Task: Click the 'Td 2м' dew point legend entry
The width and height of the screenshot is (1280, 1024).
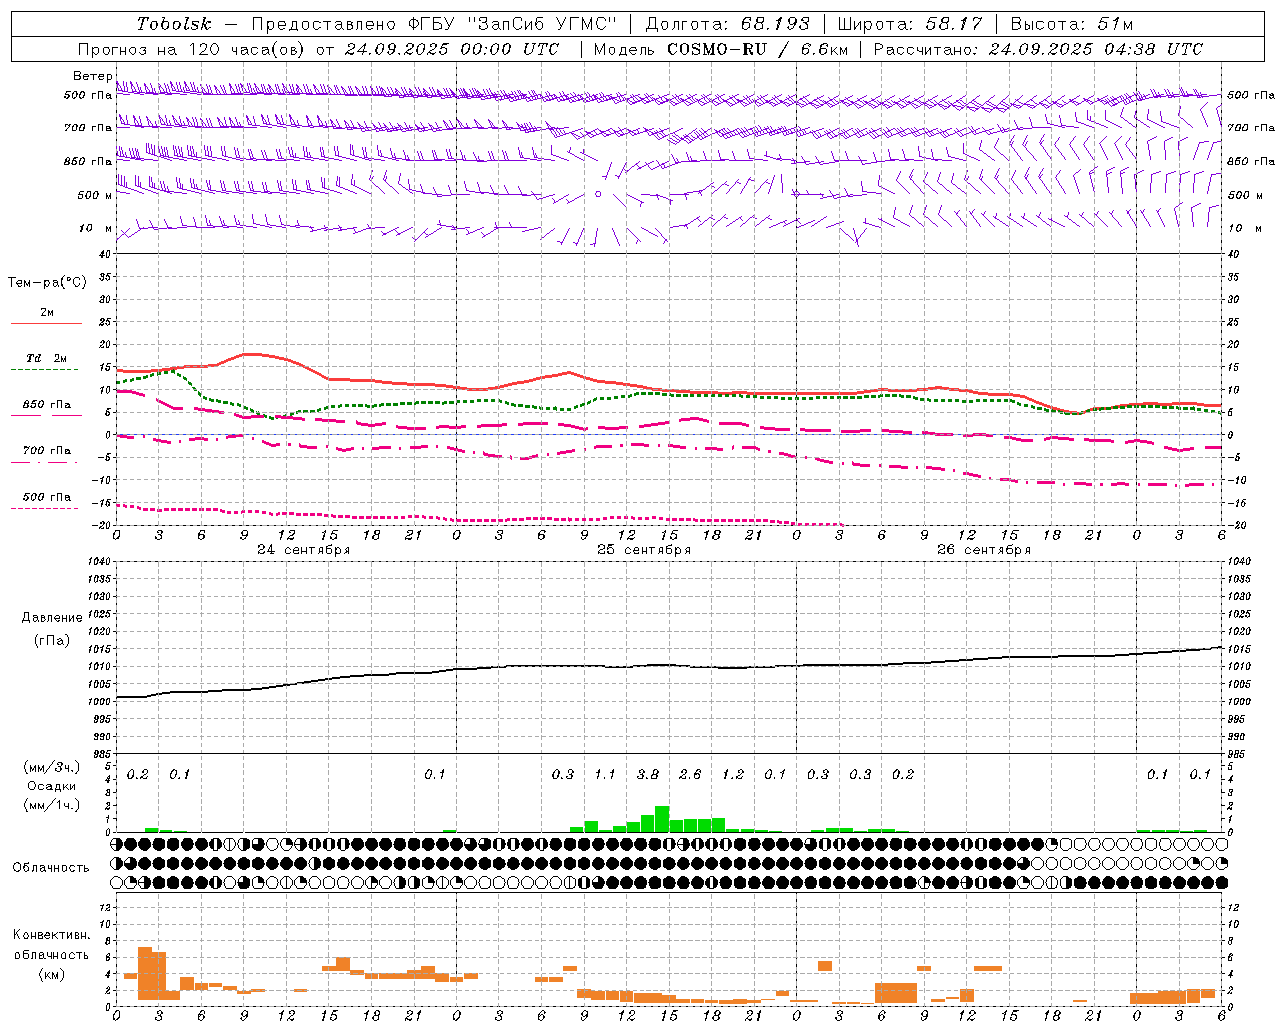Action: tap(46, 358)
